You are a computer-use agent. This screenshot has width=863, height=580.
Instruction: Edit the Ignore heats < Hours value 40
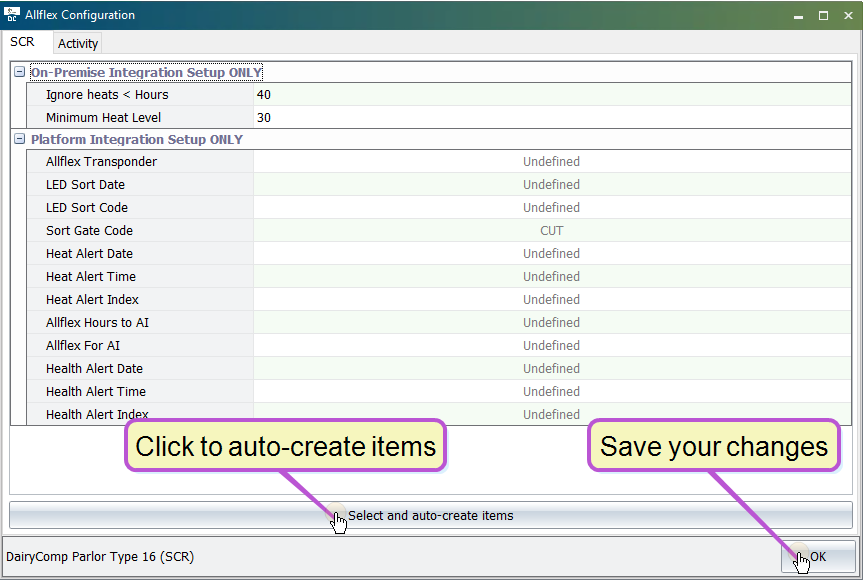(552, 95)
